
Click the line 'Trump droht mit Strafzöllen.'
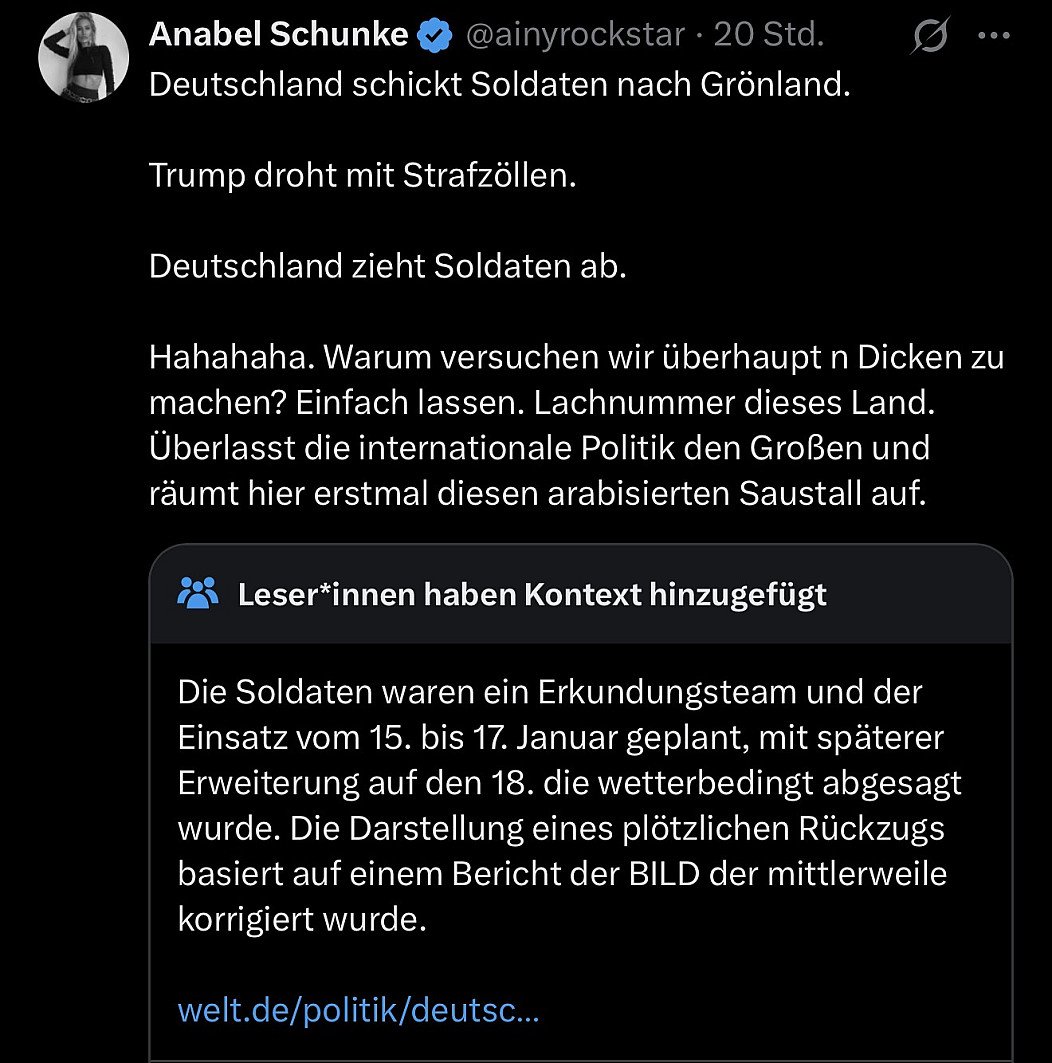(x=363, y=176)
